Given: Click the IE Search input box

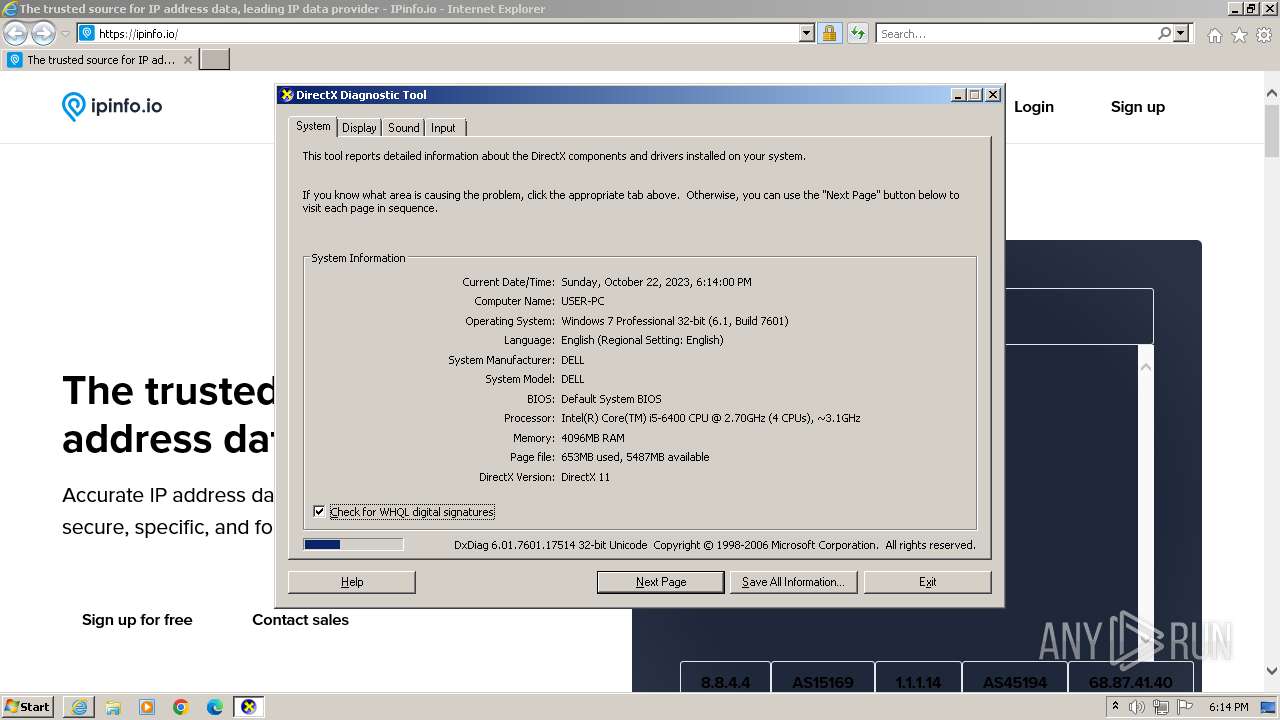Looking at the screenshot, I should (x=1016, y=33).
